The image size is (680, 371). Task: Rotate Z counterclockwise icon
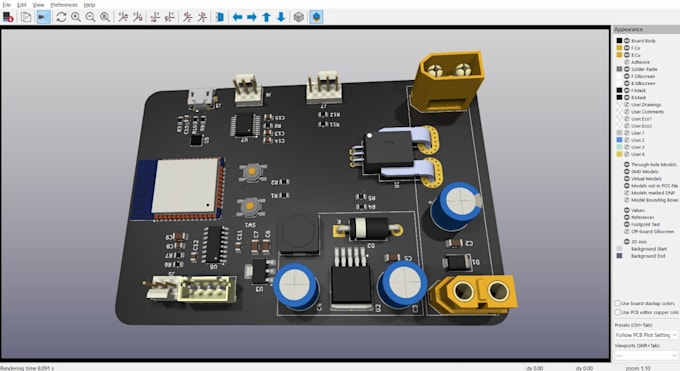[x=202, y=17]
